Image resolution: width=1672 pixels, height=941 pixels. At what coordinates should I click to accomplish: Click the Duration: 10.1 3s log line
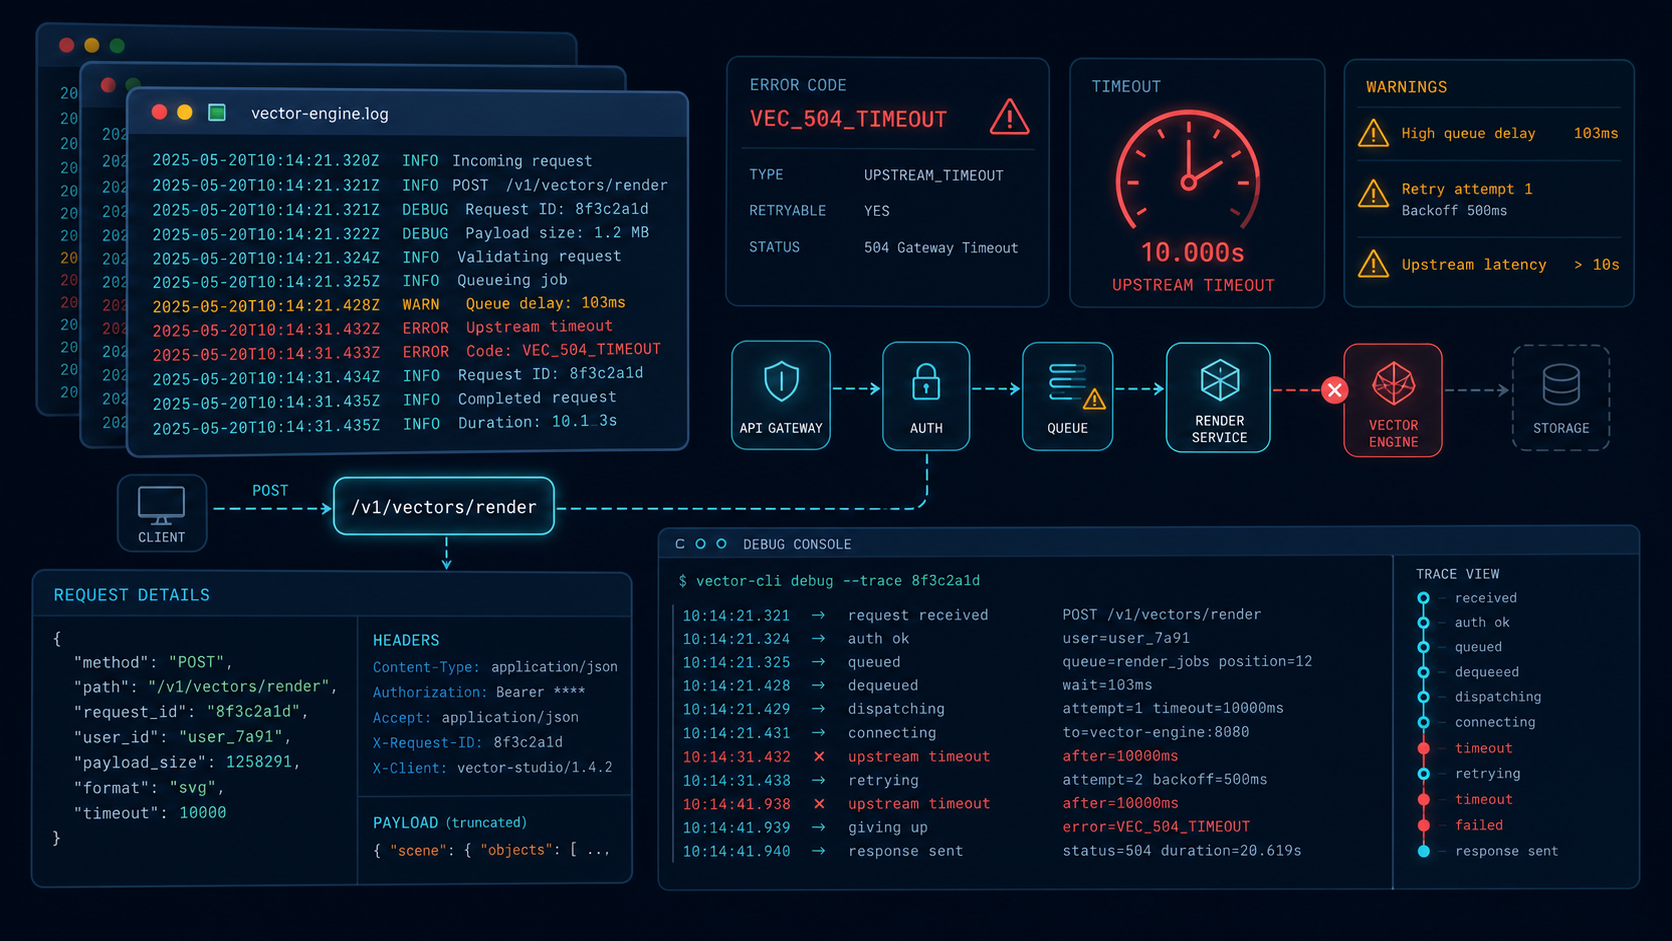point(385,423)
